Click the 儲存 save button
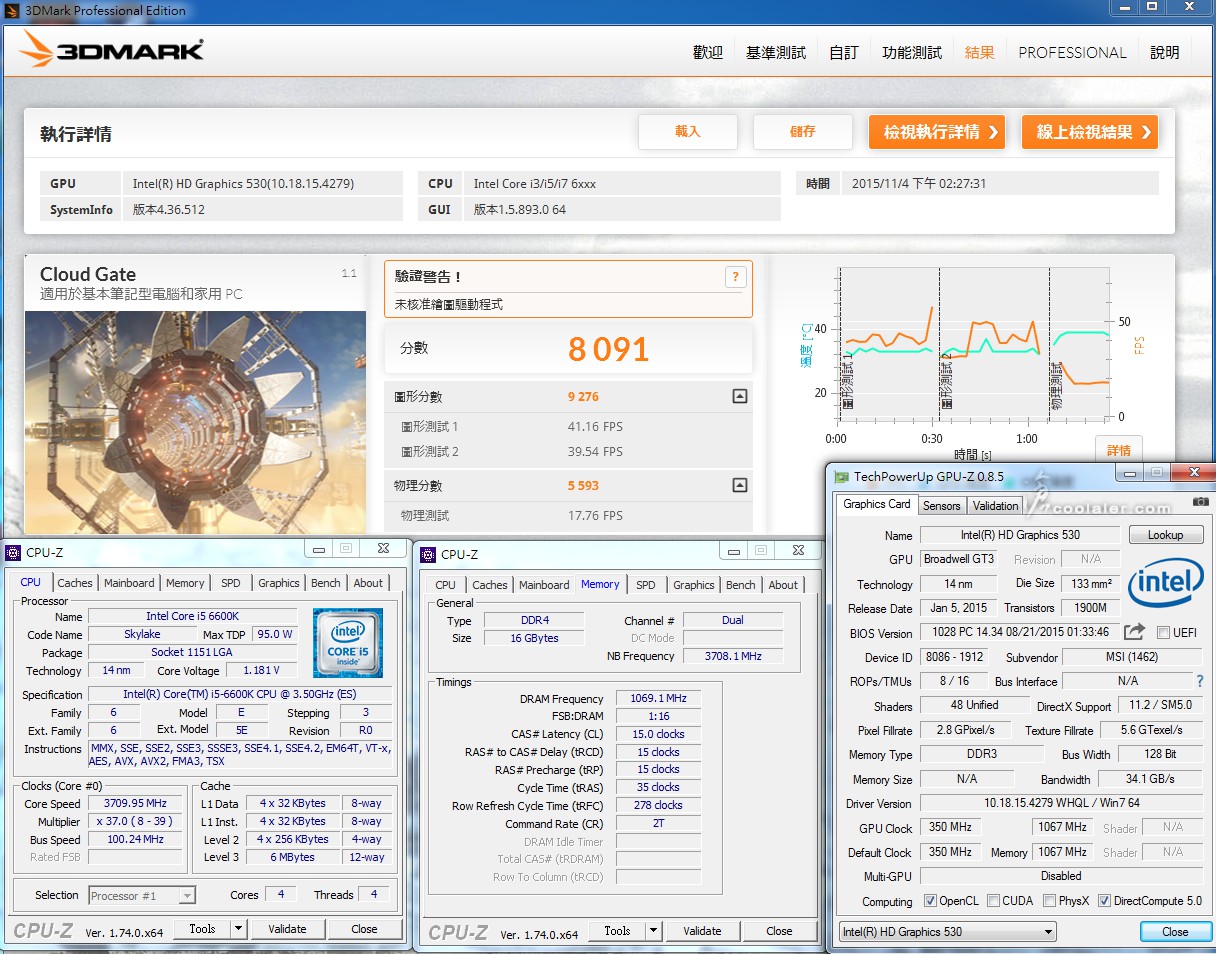1216x954 pixels. point(802,132)
